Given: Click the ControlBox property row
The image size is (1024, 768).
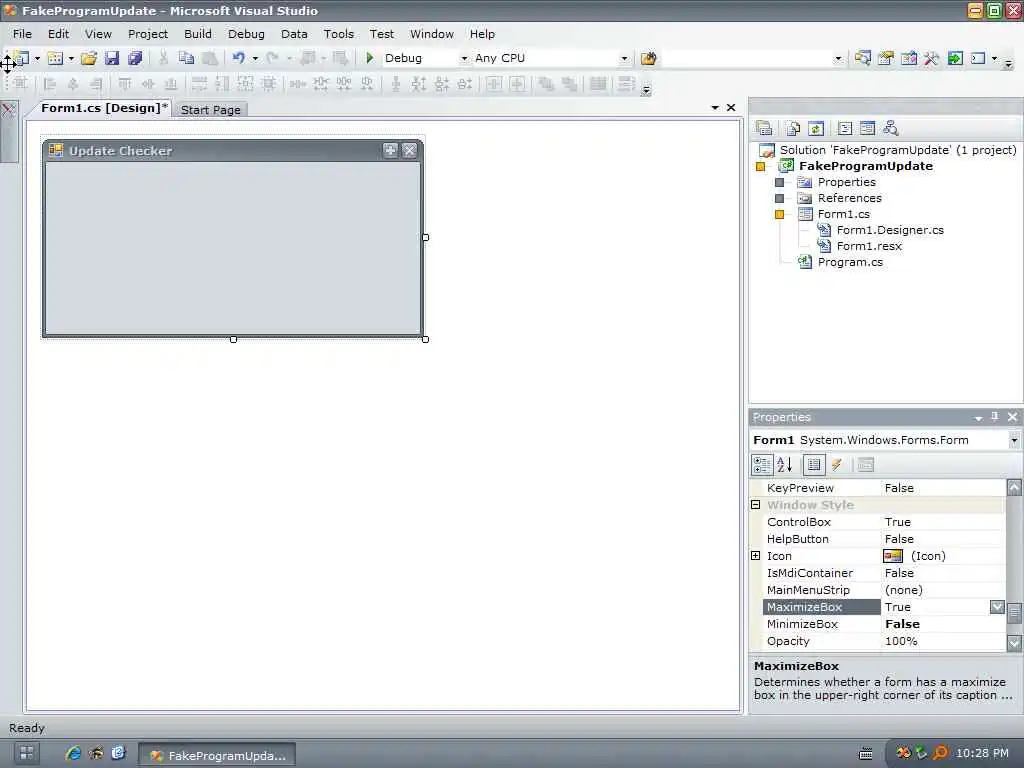Looking at the screenshot, I should [884, 522].
